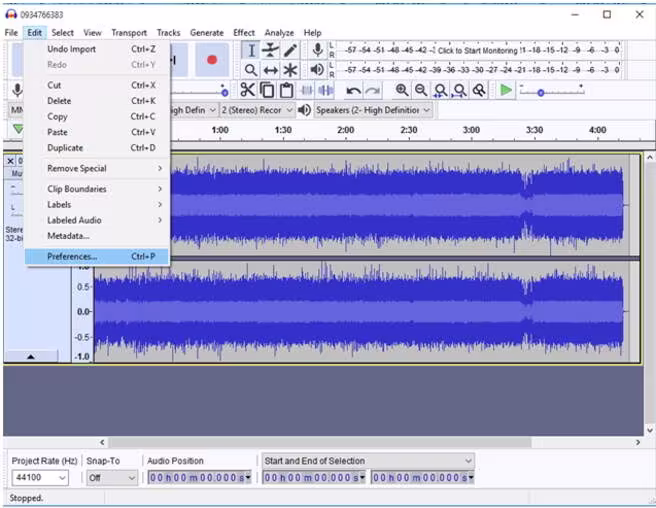656x508 pixels.
Task: Select the Zoom magnifier tool
Action: (251, 70)
